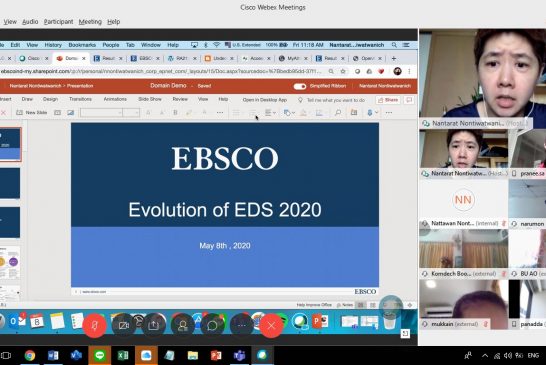Open the Webex chat button
546x365 pixels.
point(212,325)
